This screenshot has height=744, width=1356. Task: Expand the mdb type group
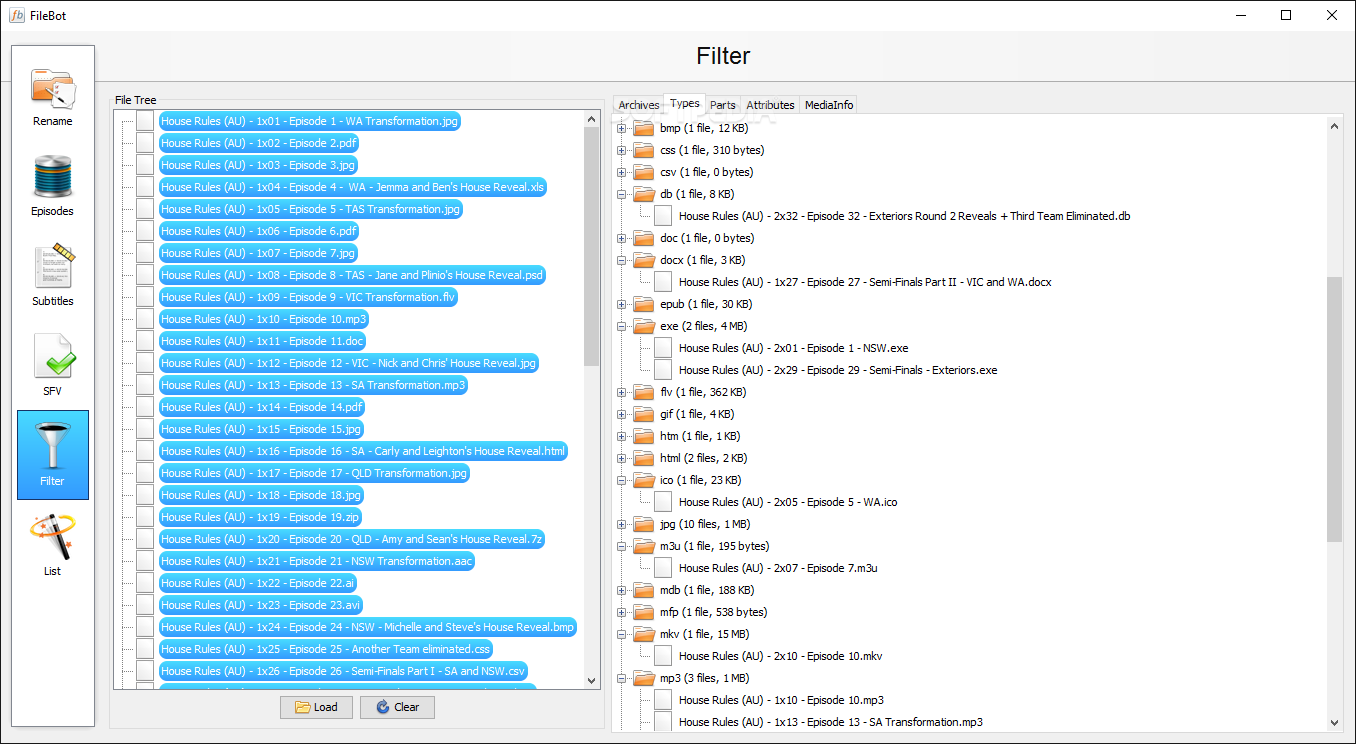pyautogui.click(x=621, y=590)
